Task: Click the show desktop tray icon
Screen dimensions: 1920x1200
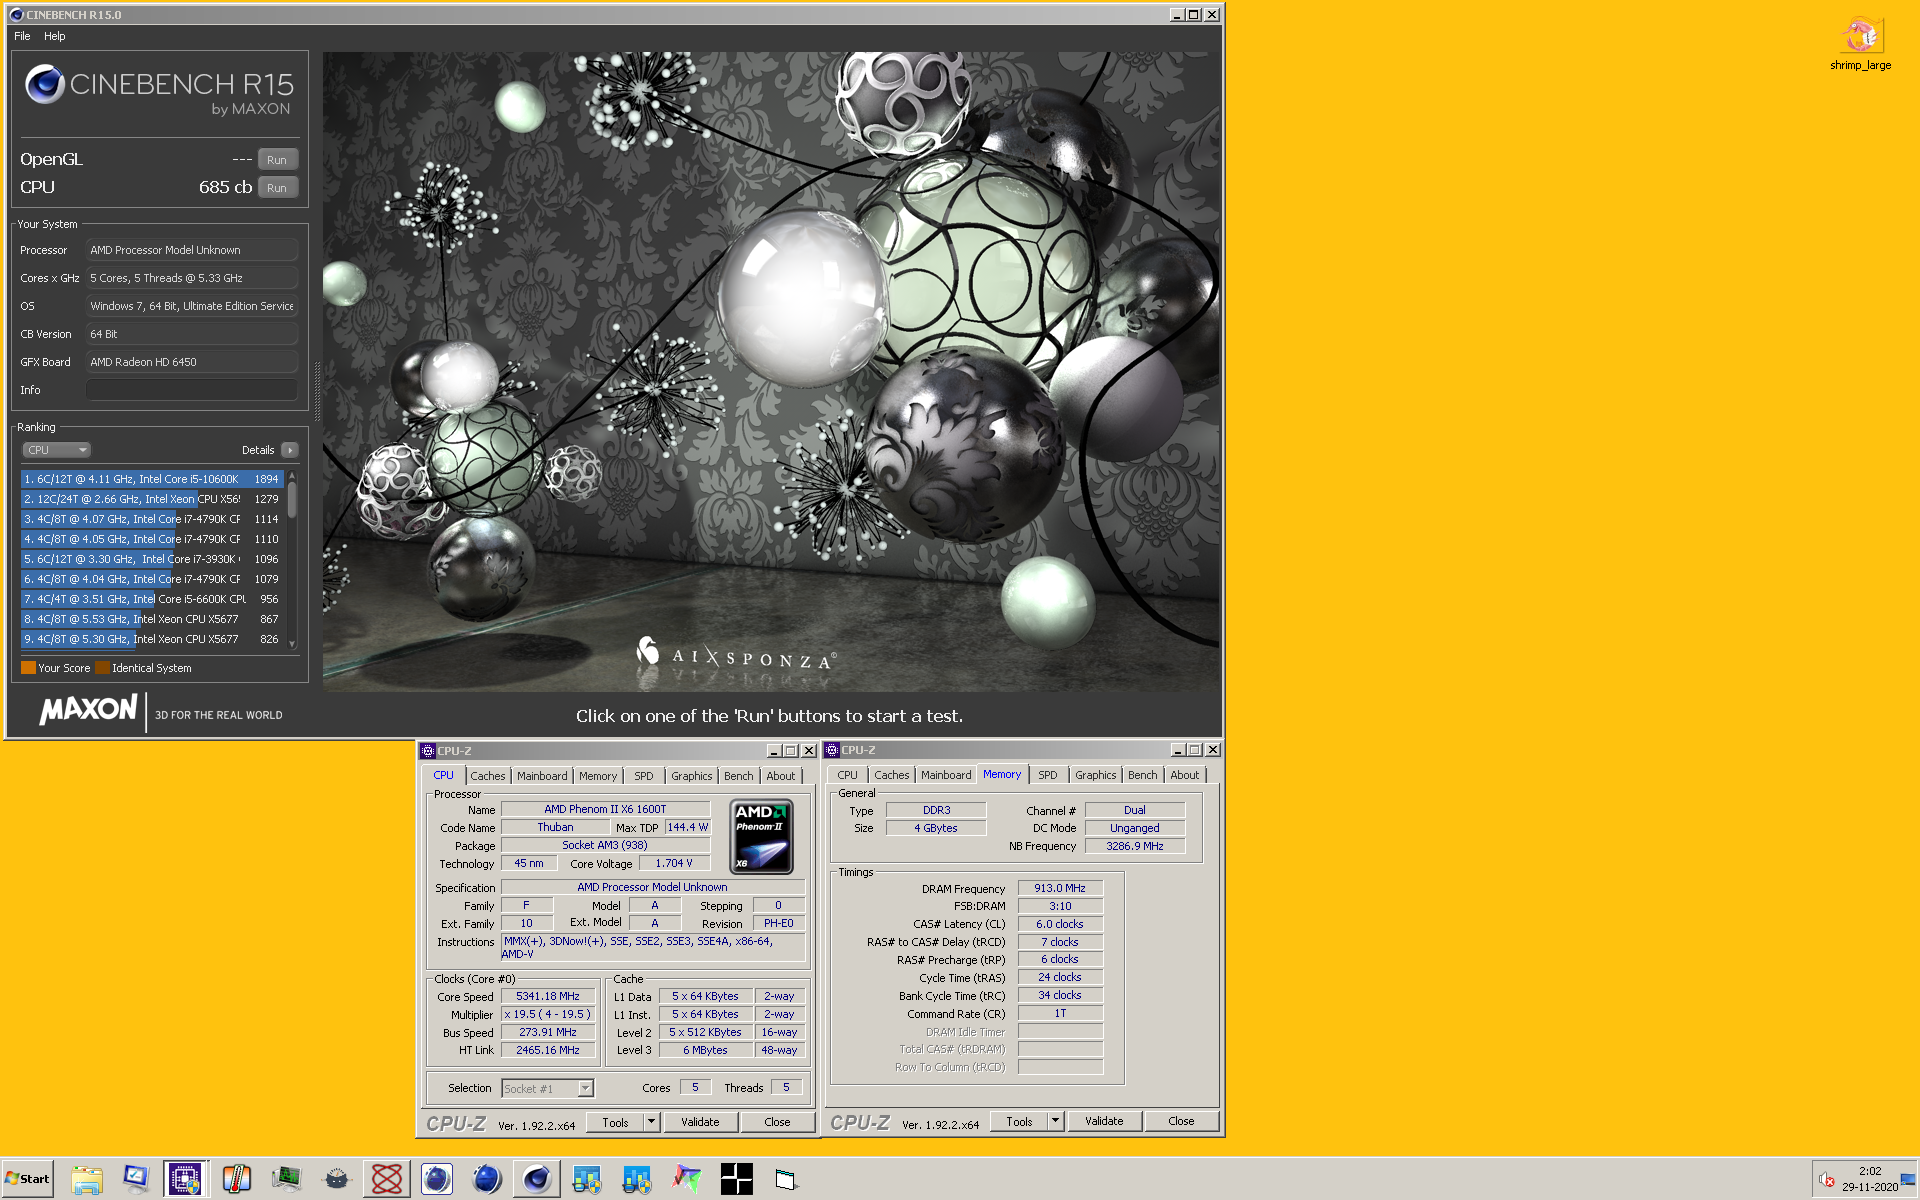Action: point(1909,1179)
